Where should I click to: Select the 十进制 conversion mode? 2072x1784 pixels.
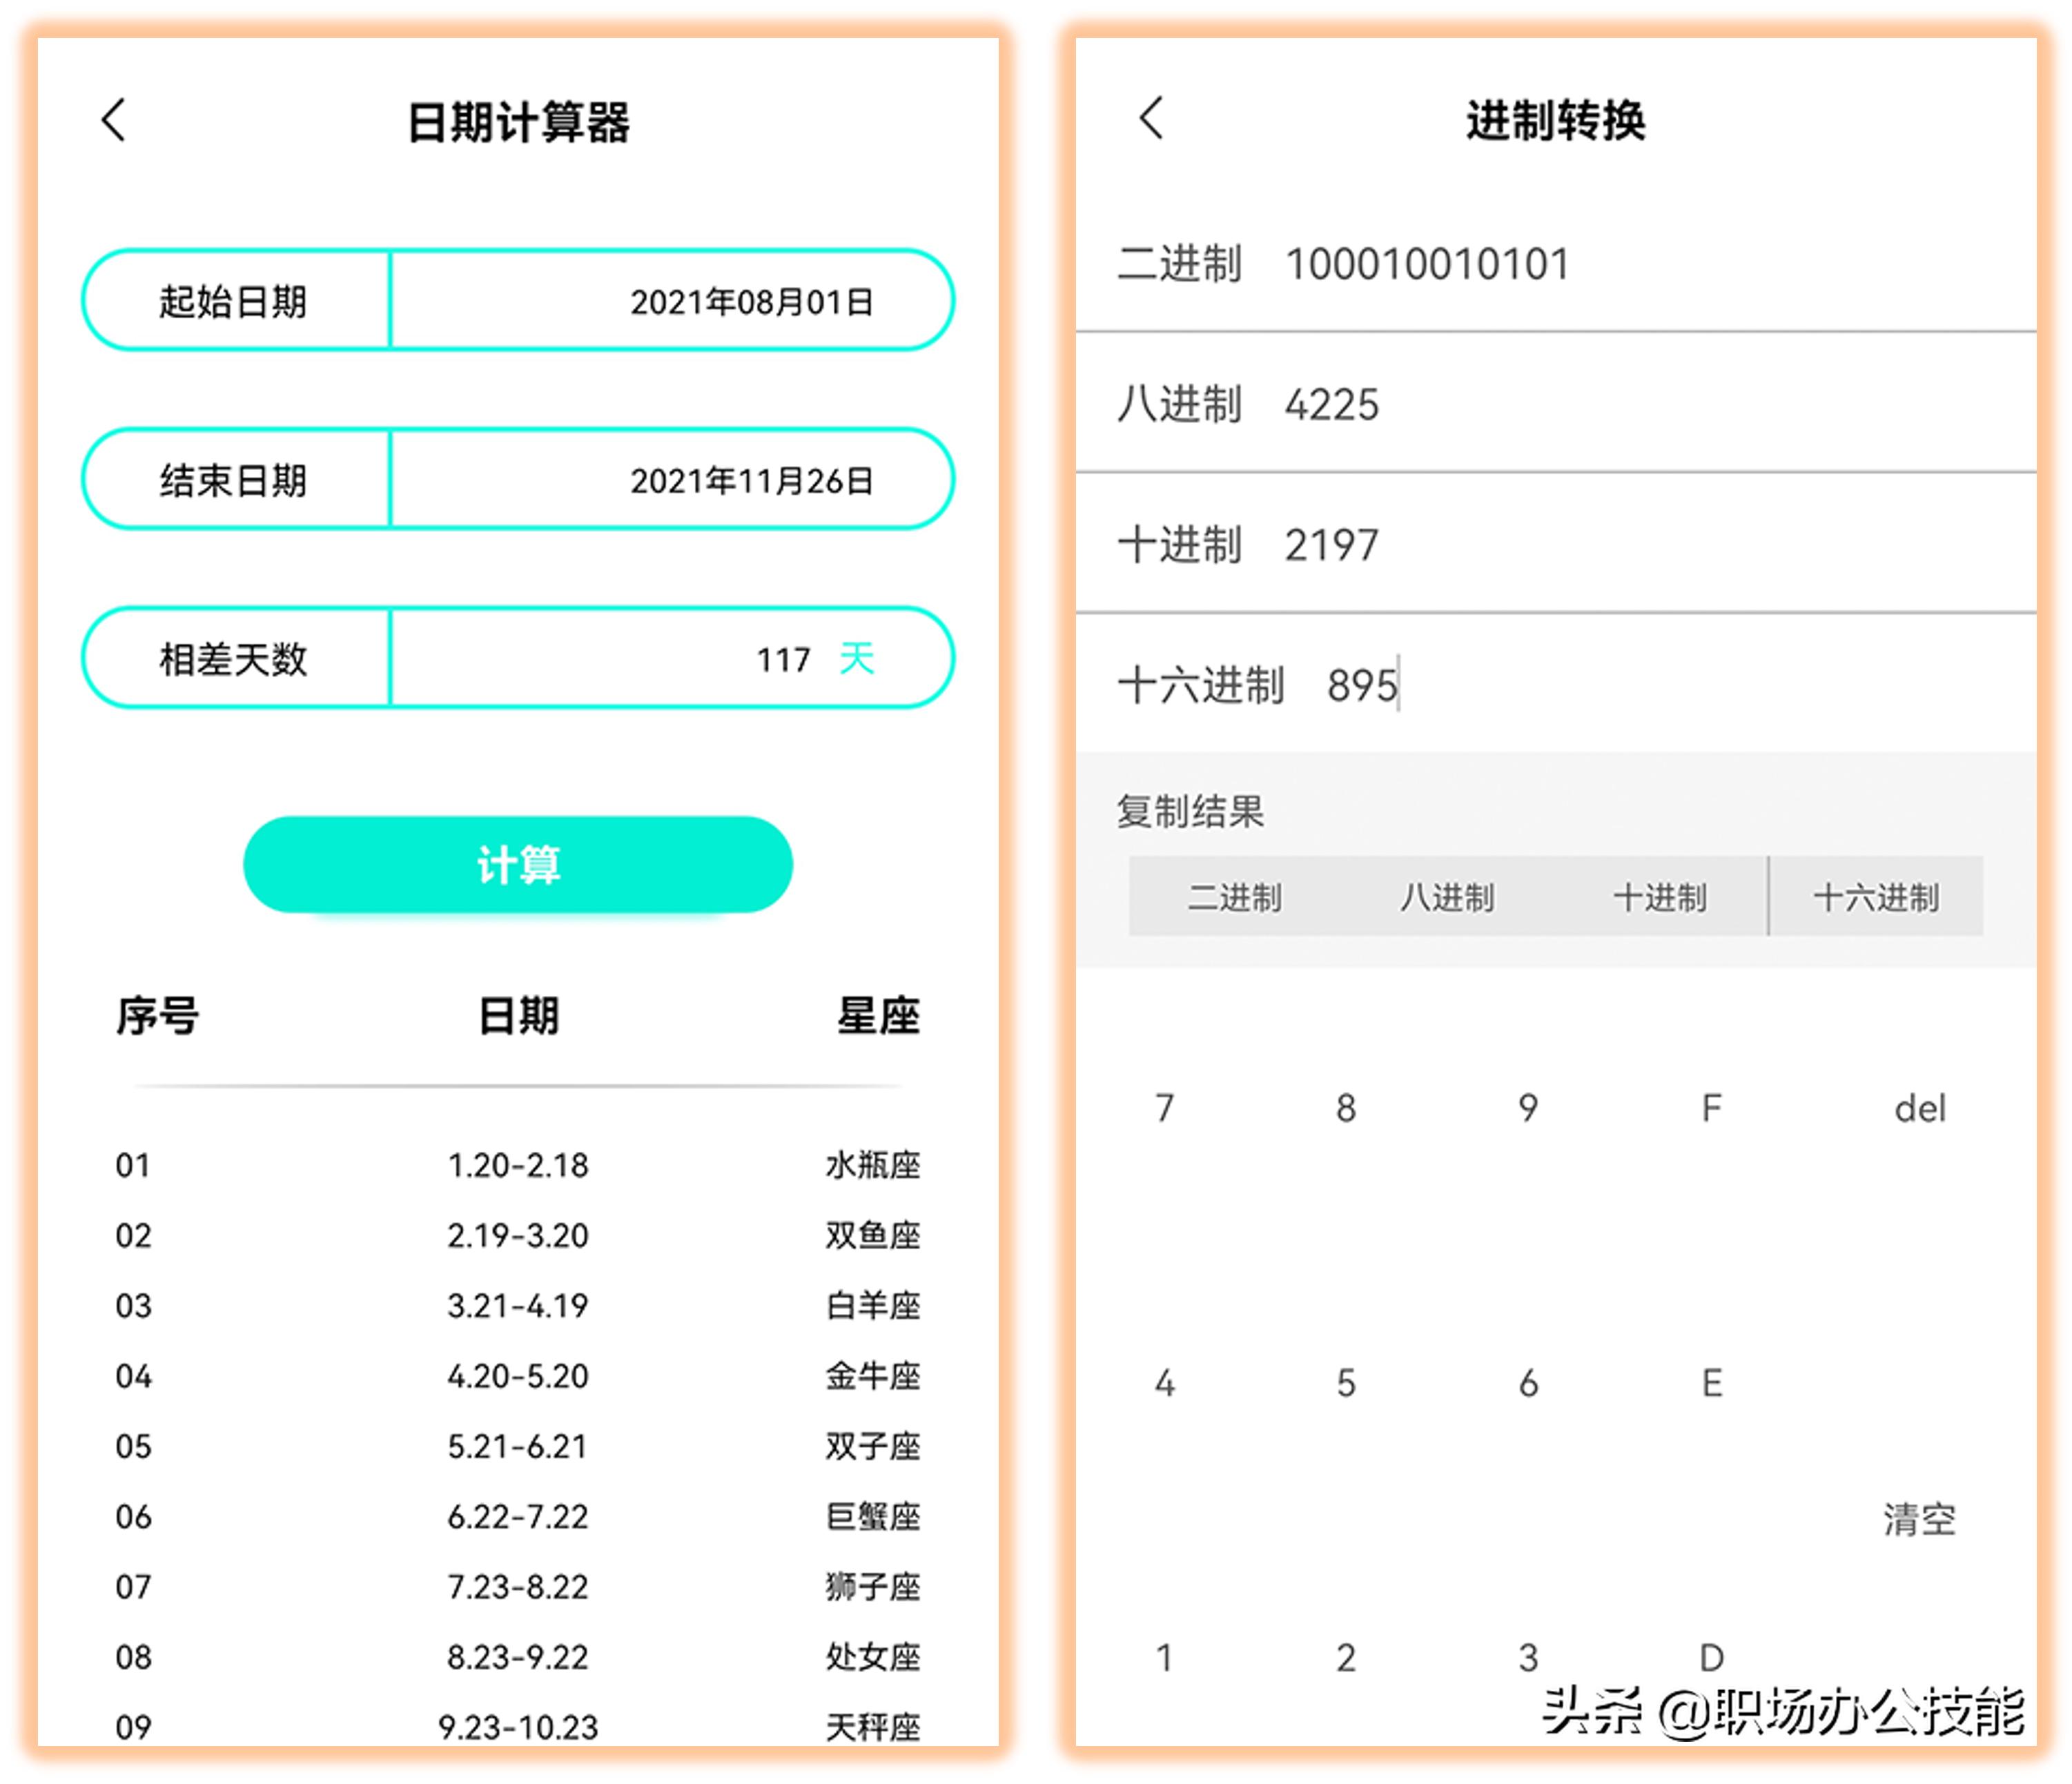(x=1662, y=898)
